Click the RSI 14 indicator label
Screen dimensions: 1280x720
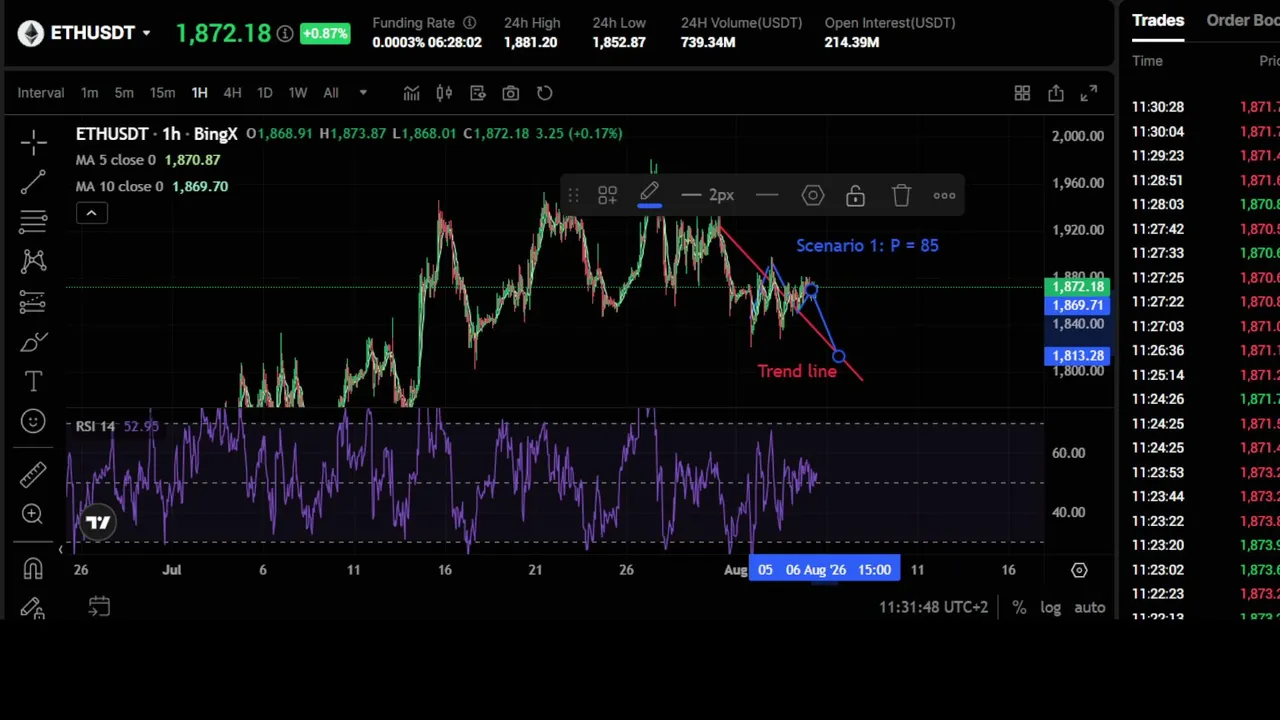(x=96, y=426)
